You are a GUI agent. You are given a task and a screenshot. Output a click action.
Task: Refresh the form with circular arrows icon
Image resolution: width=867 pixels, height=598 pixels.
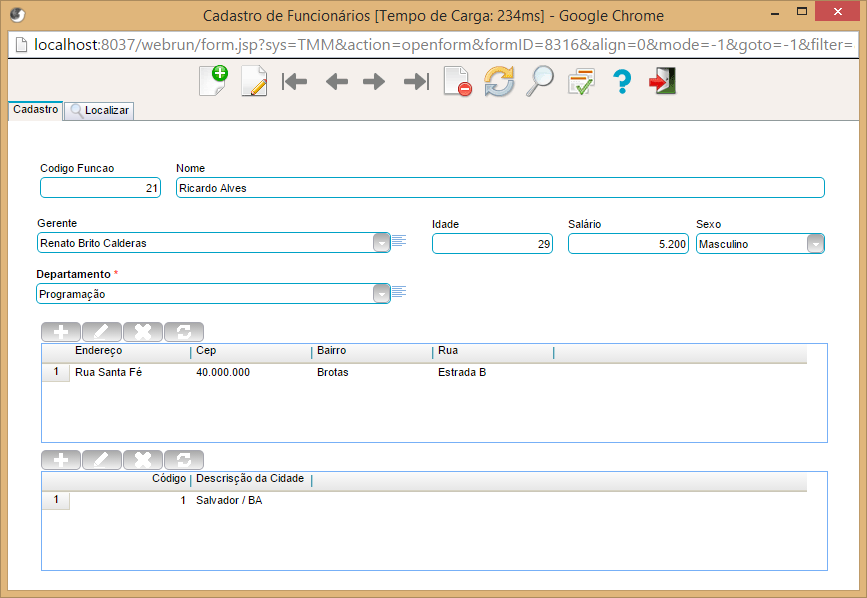(x=498, y=82)
